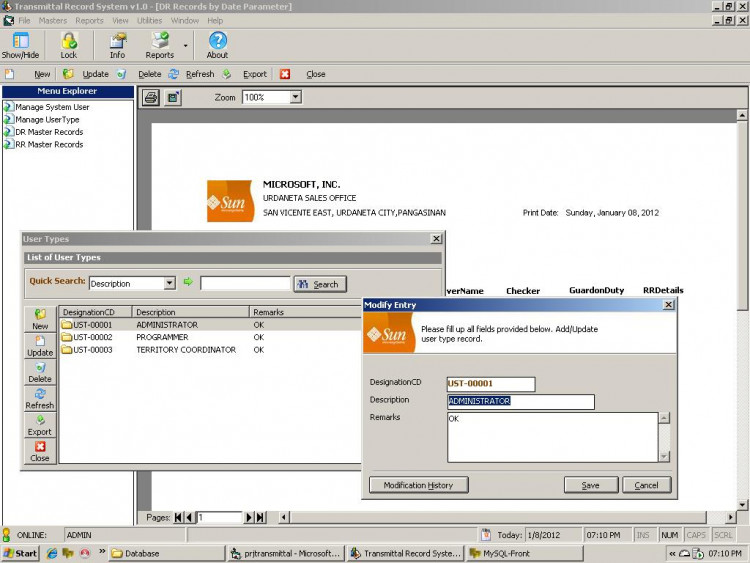Click Refresh in the secondary toolbar
Screen dimensions: 750x563
click(x=200, y=74)
